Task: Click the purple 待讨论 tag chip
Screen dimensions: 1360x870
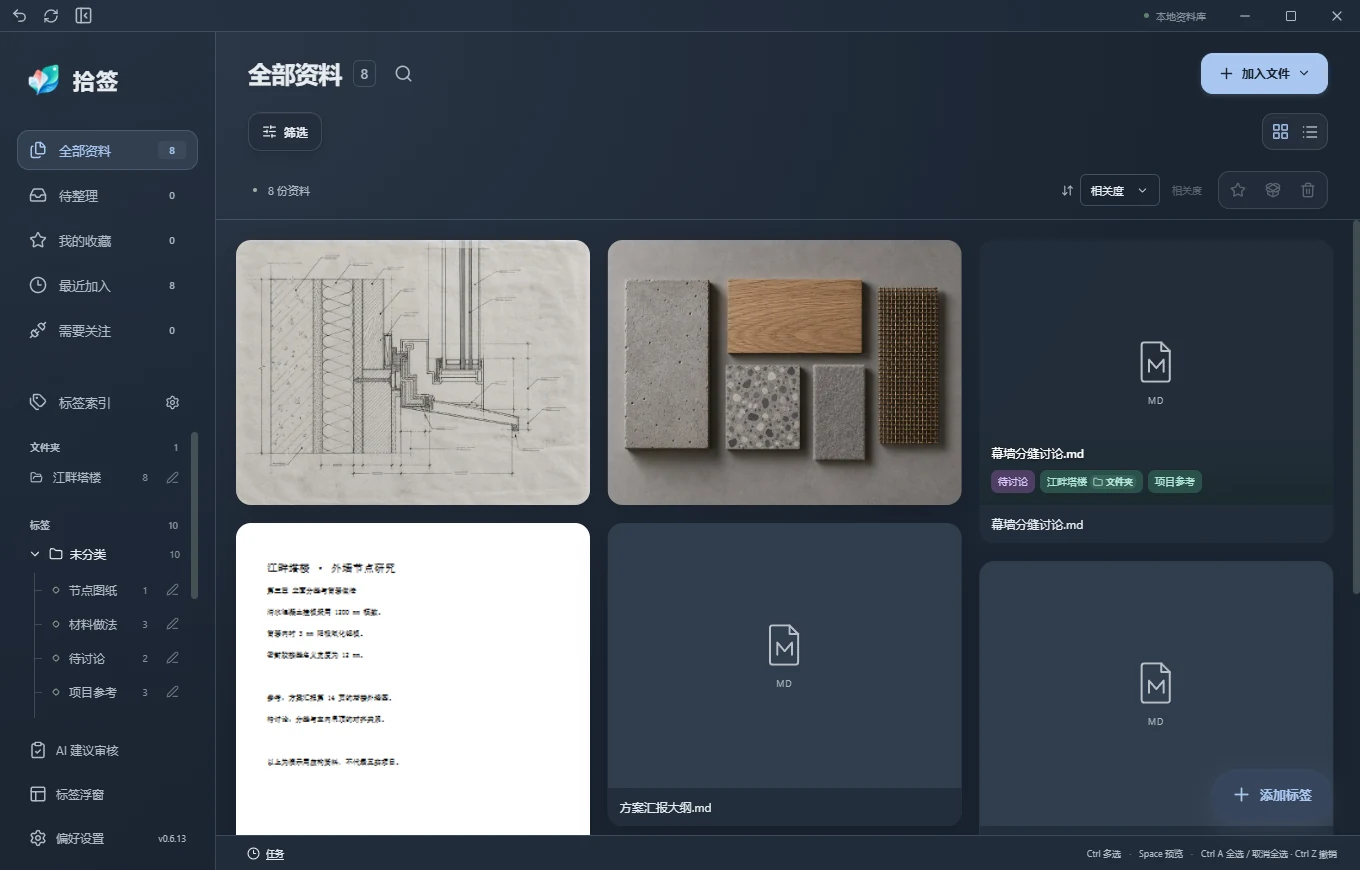Action: click(x=1012, y=482)
